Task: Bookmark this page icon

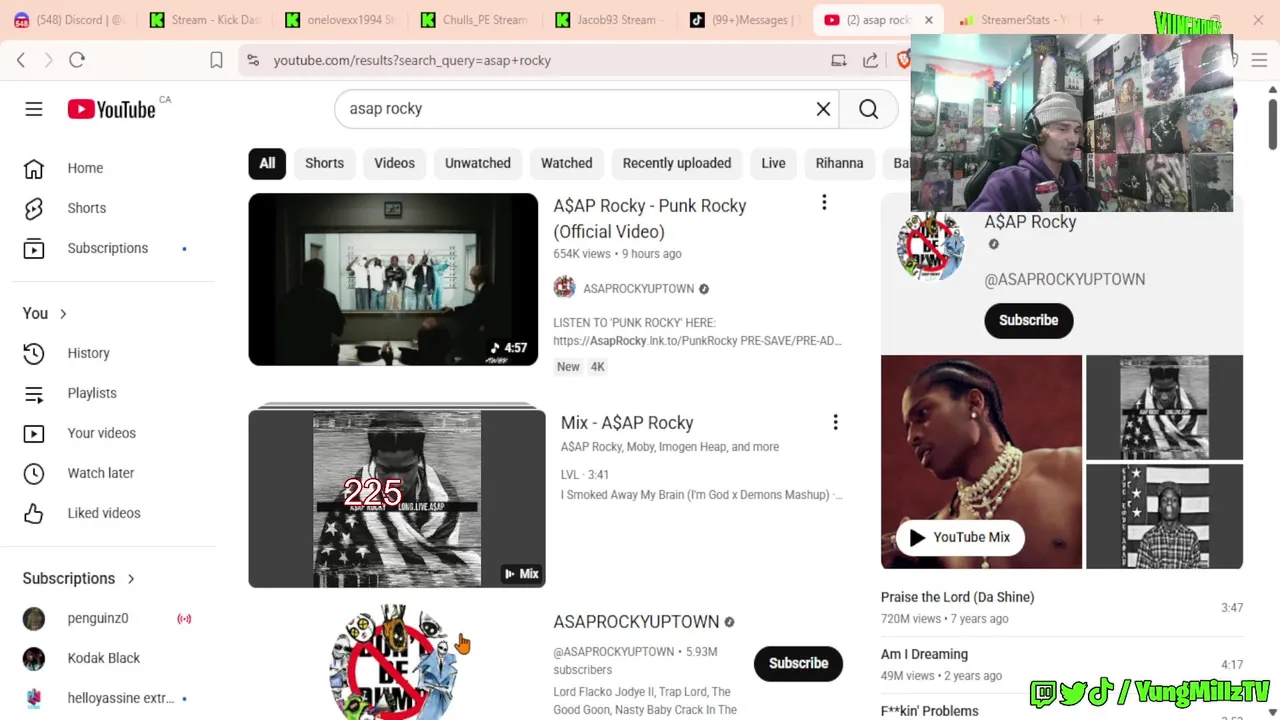Action: (216, 60)
